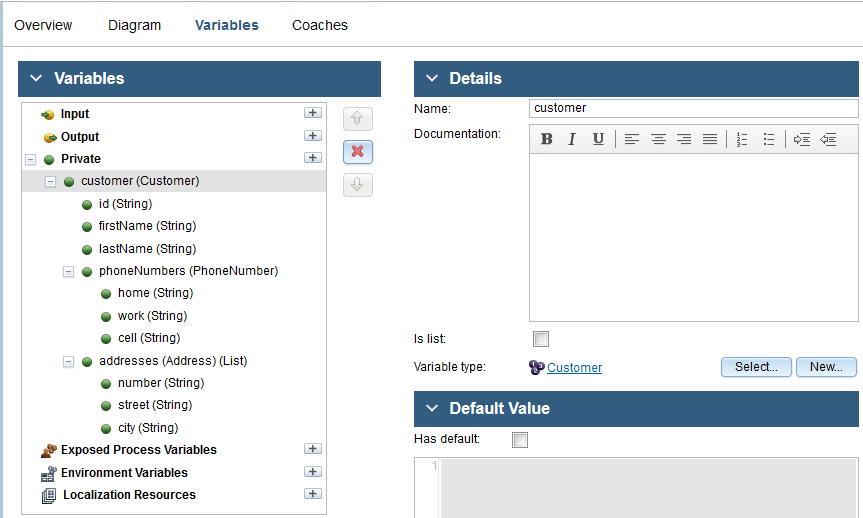Move selected variable up

pos(358,119)
